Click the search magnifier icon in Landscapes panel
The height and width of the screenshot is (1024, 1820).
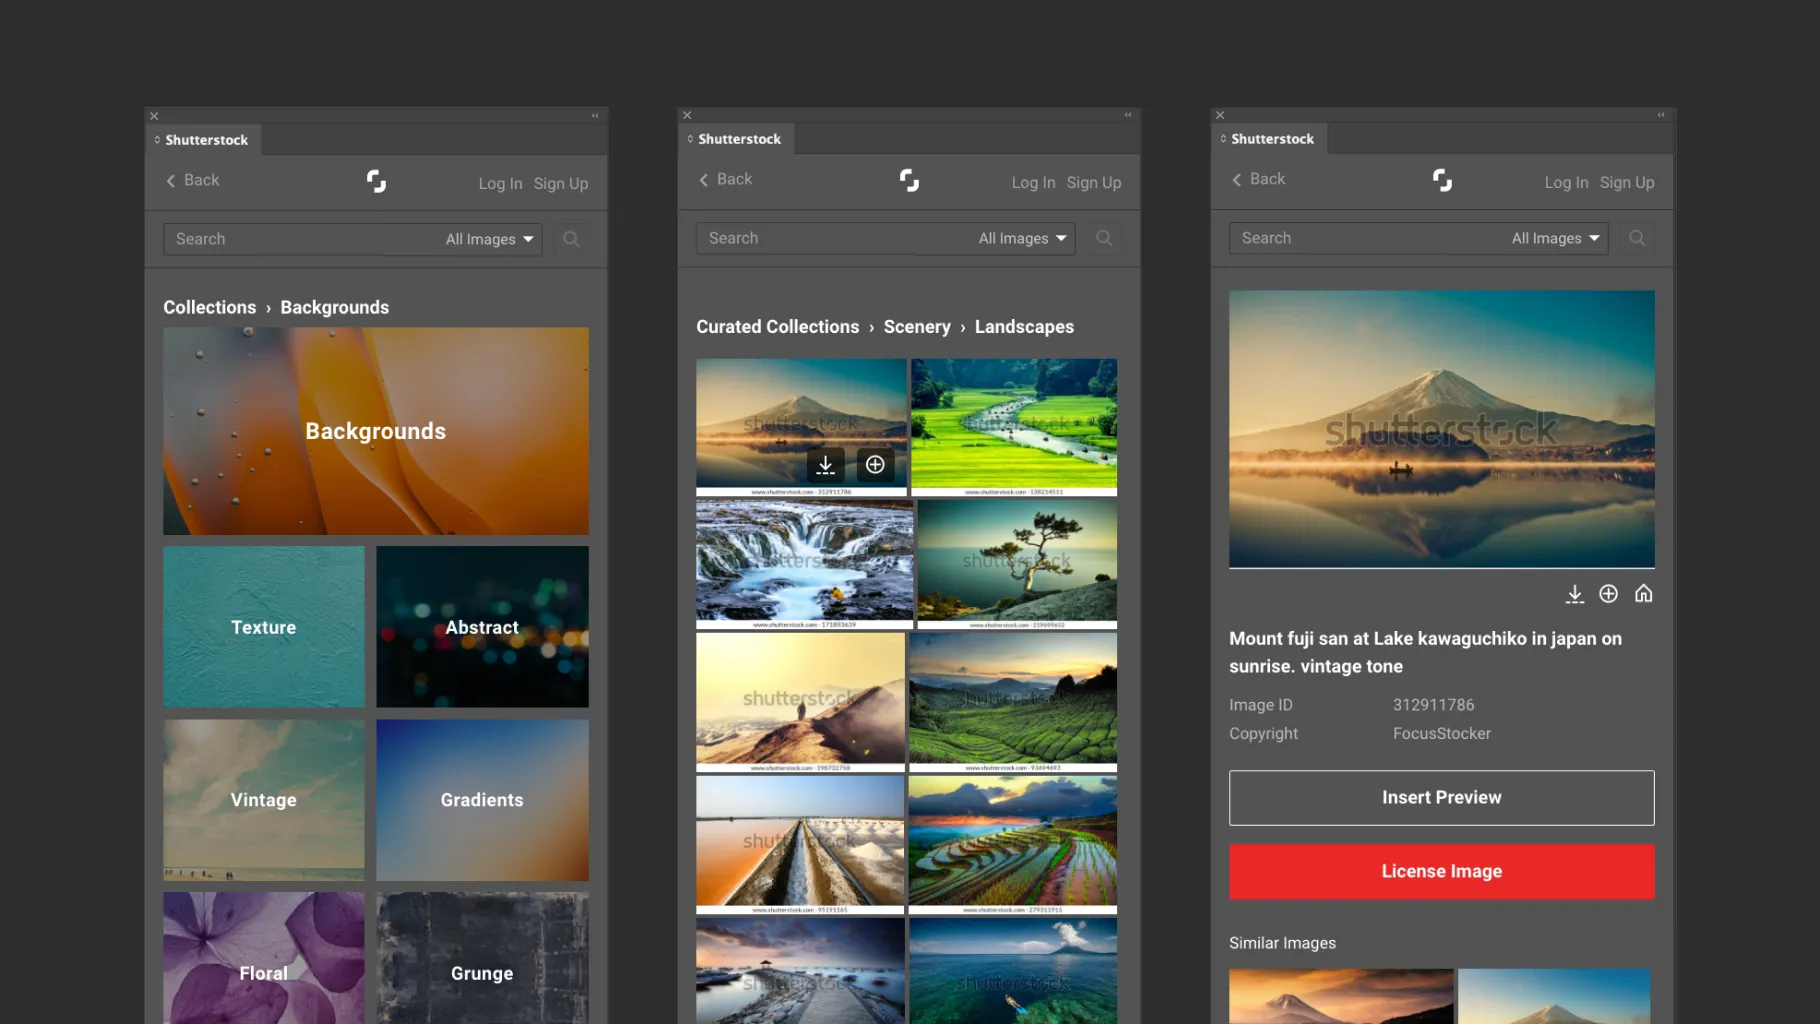pyautogui.click(x=1104, y=238)
